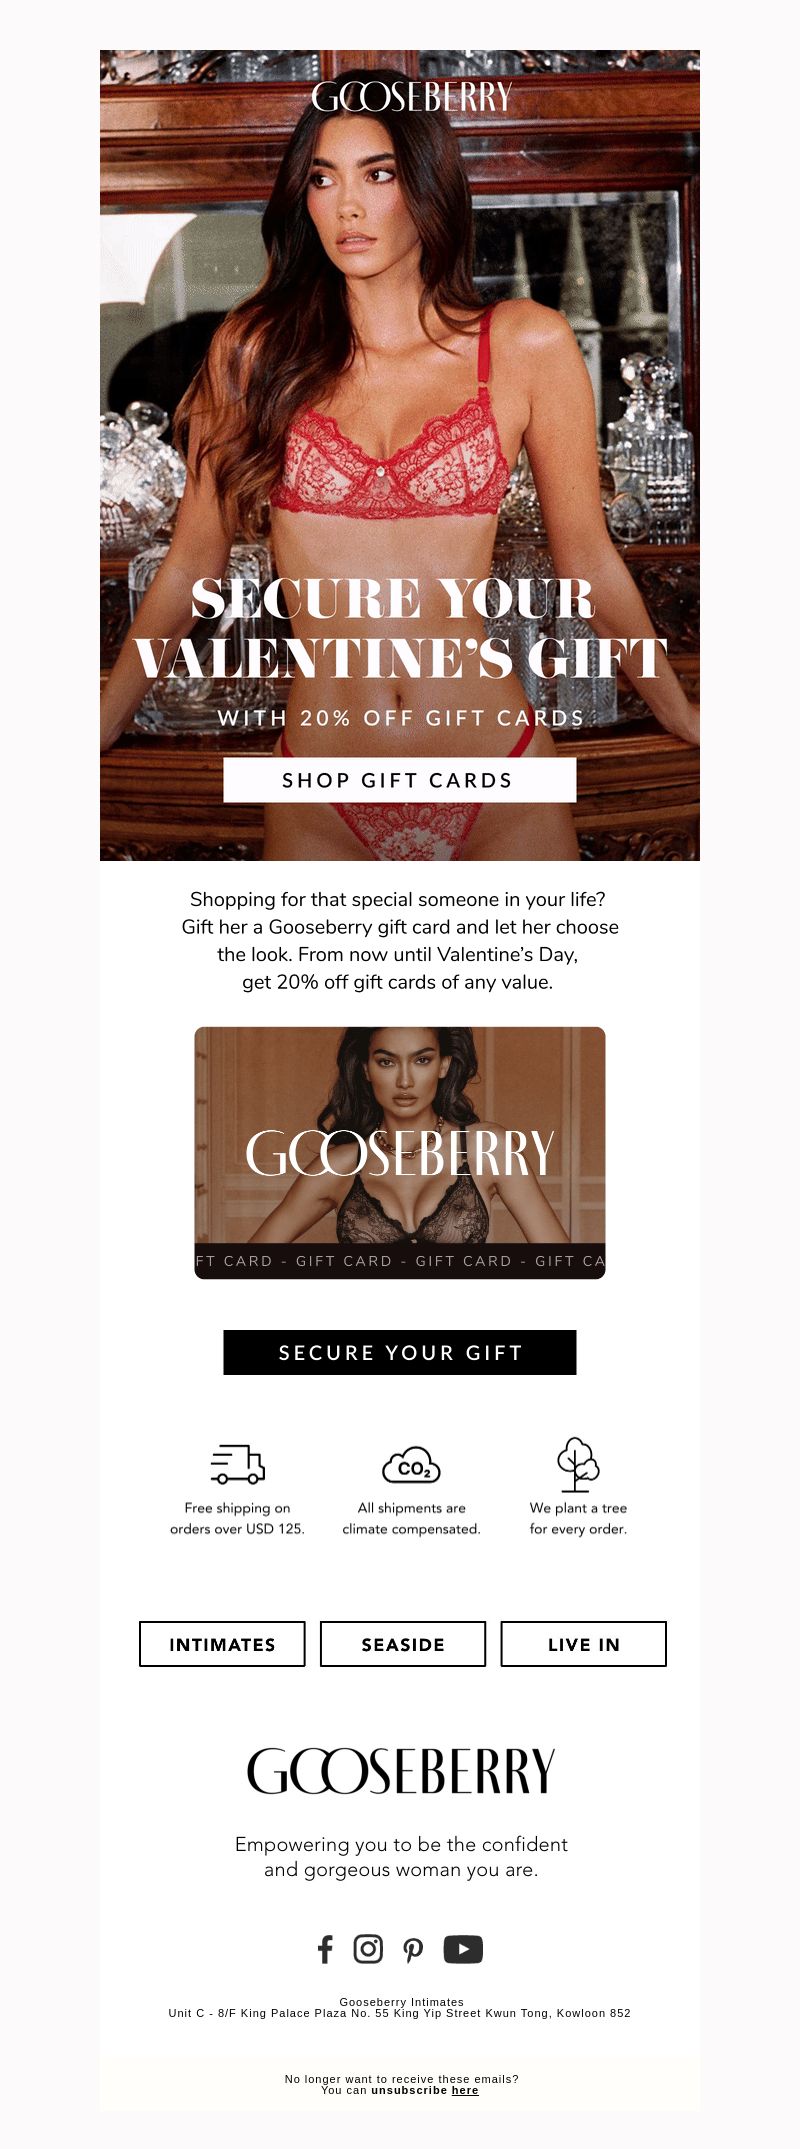Open the Live In category

pos(583,1644)
